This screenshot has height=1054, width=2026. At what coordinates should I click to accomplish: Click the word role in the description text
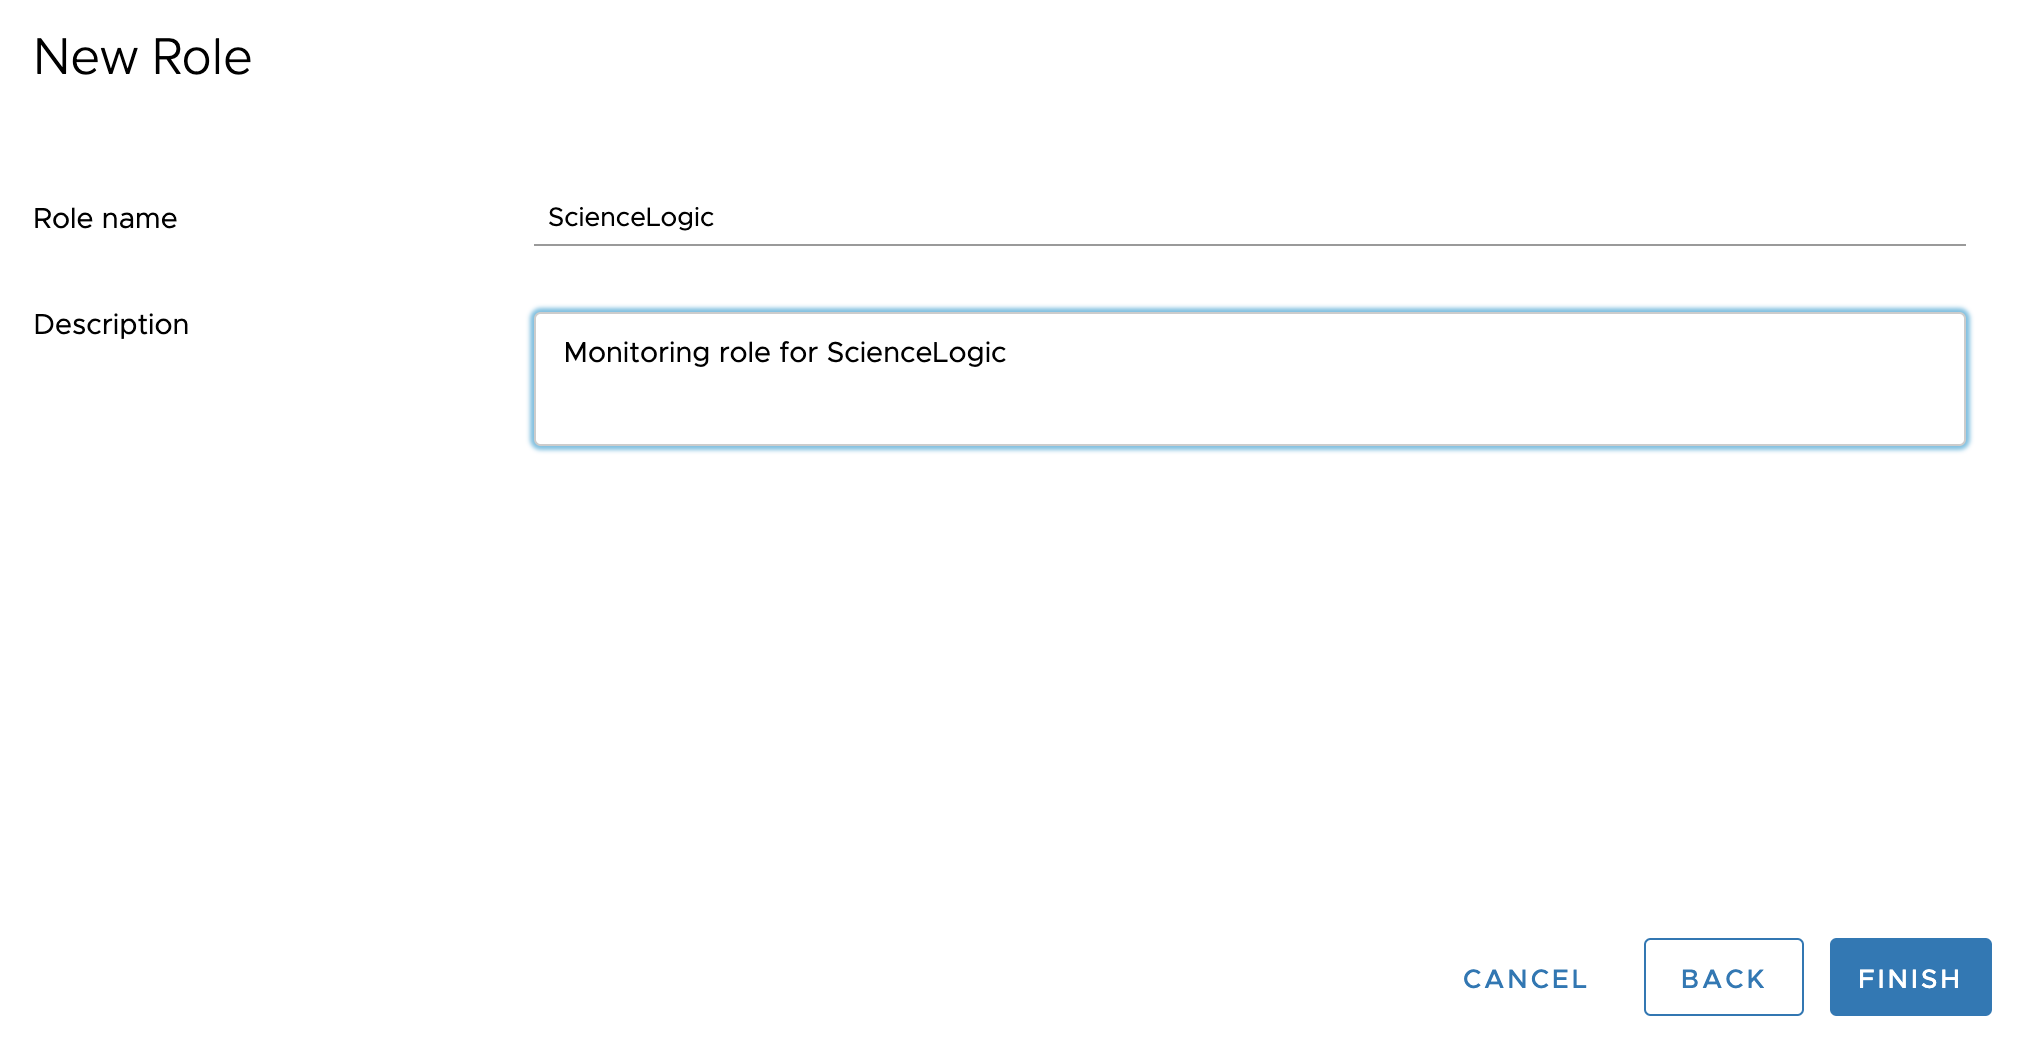point(744,353)
